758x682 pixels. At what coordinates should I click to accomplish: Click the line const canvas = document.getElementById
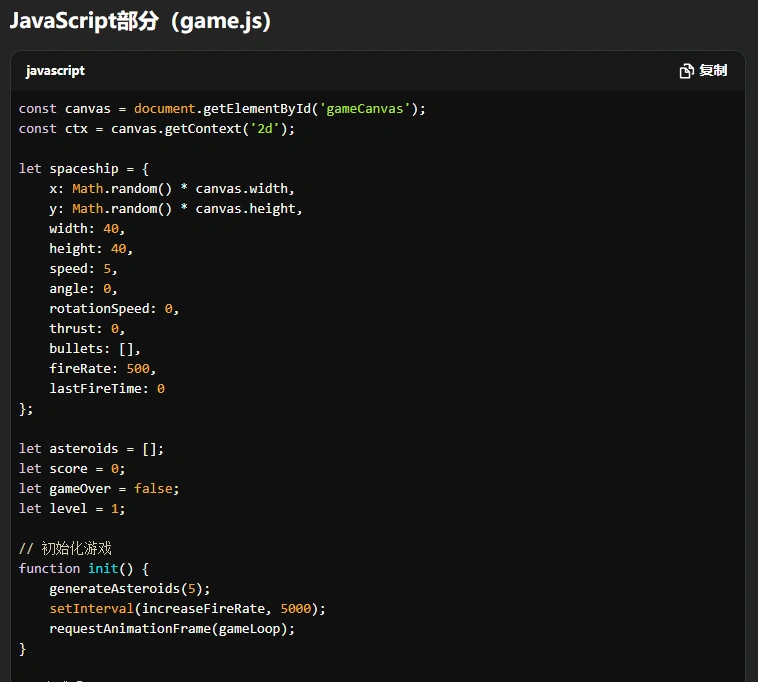click(x=222, y=109)
